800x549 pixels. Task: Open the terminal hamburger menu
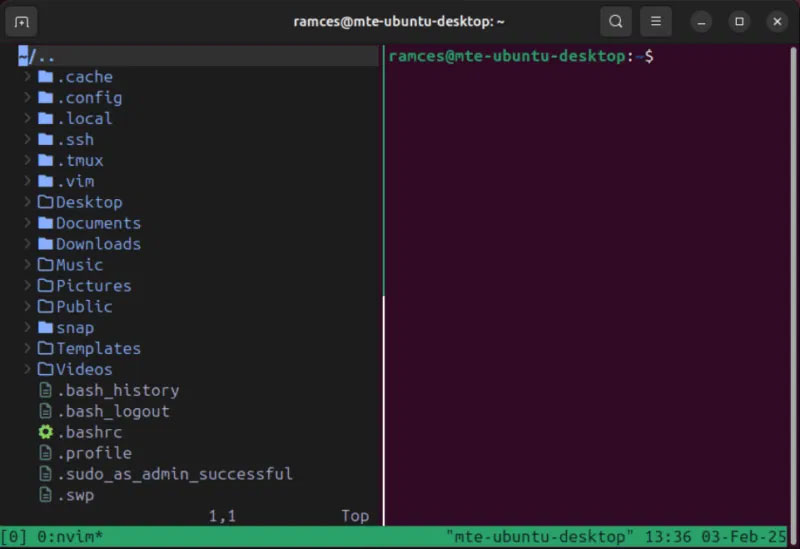click(x=656, y=21)
